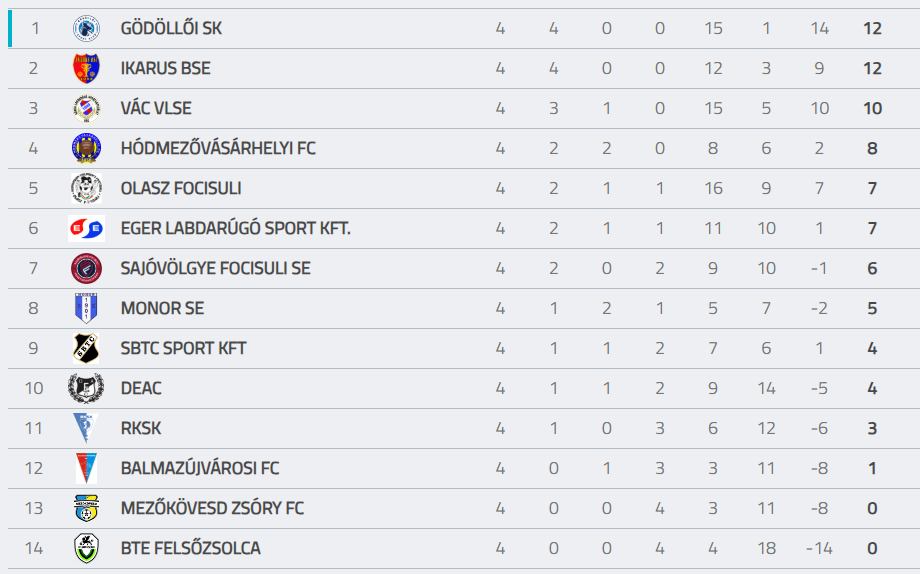This screenshot has width=920, height=574.
Task: Click the RKSK pennant logo
Action: (86, 428)
